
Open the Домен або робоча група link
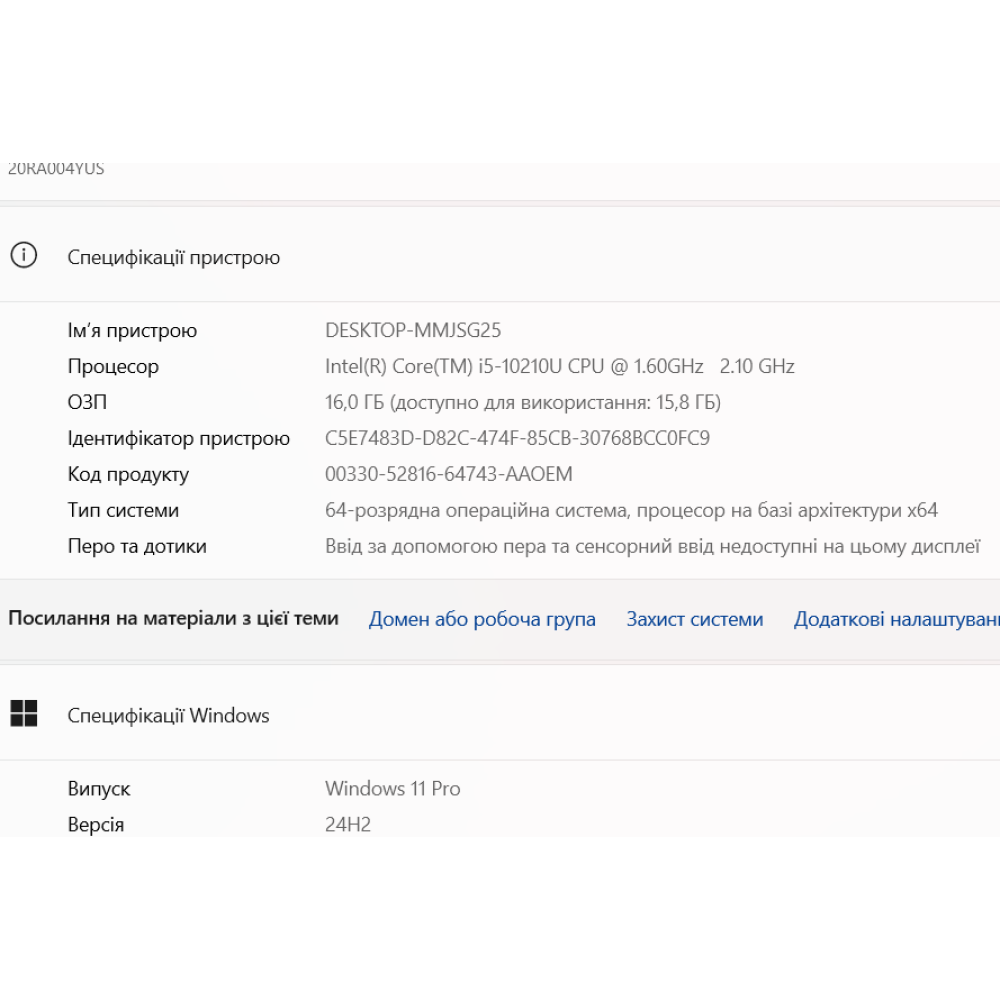[x=482, y=619]
